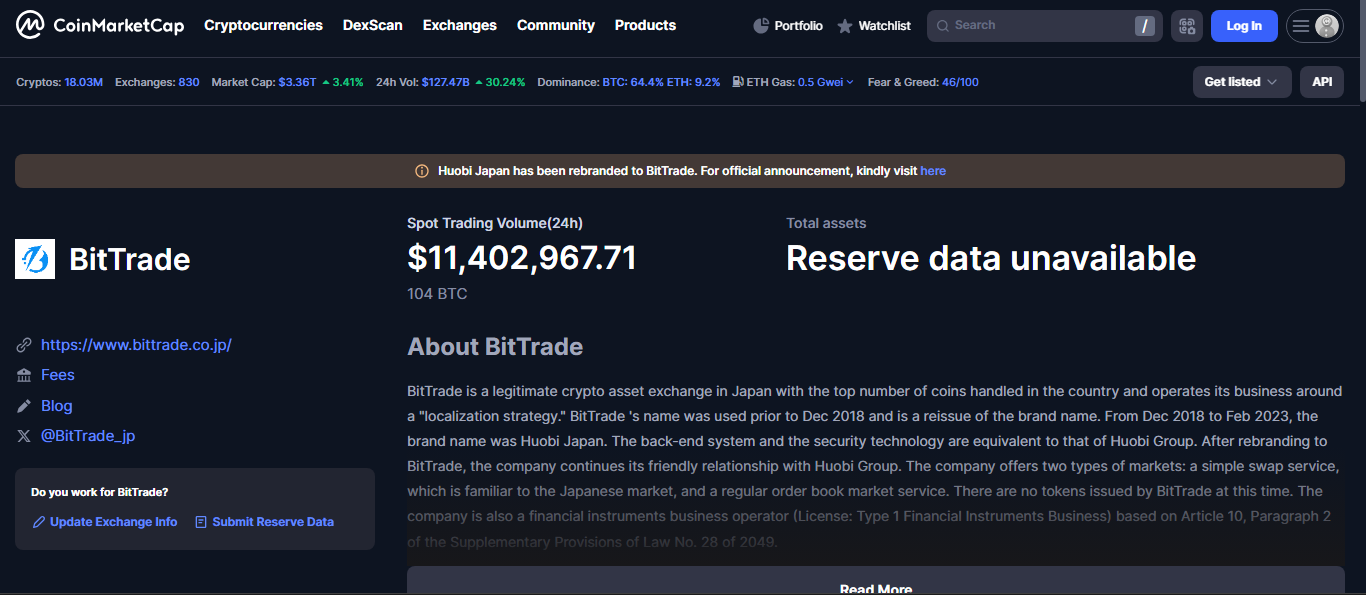Click the Read More button

[876, 581]
